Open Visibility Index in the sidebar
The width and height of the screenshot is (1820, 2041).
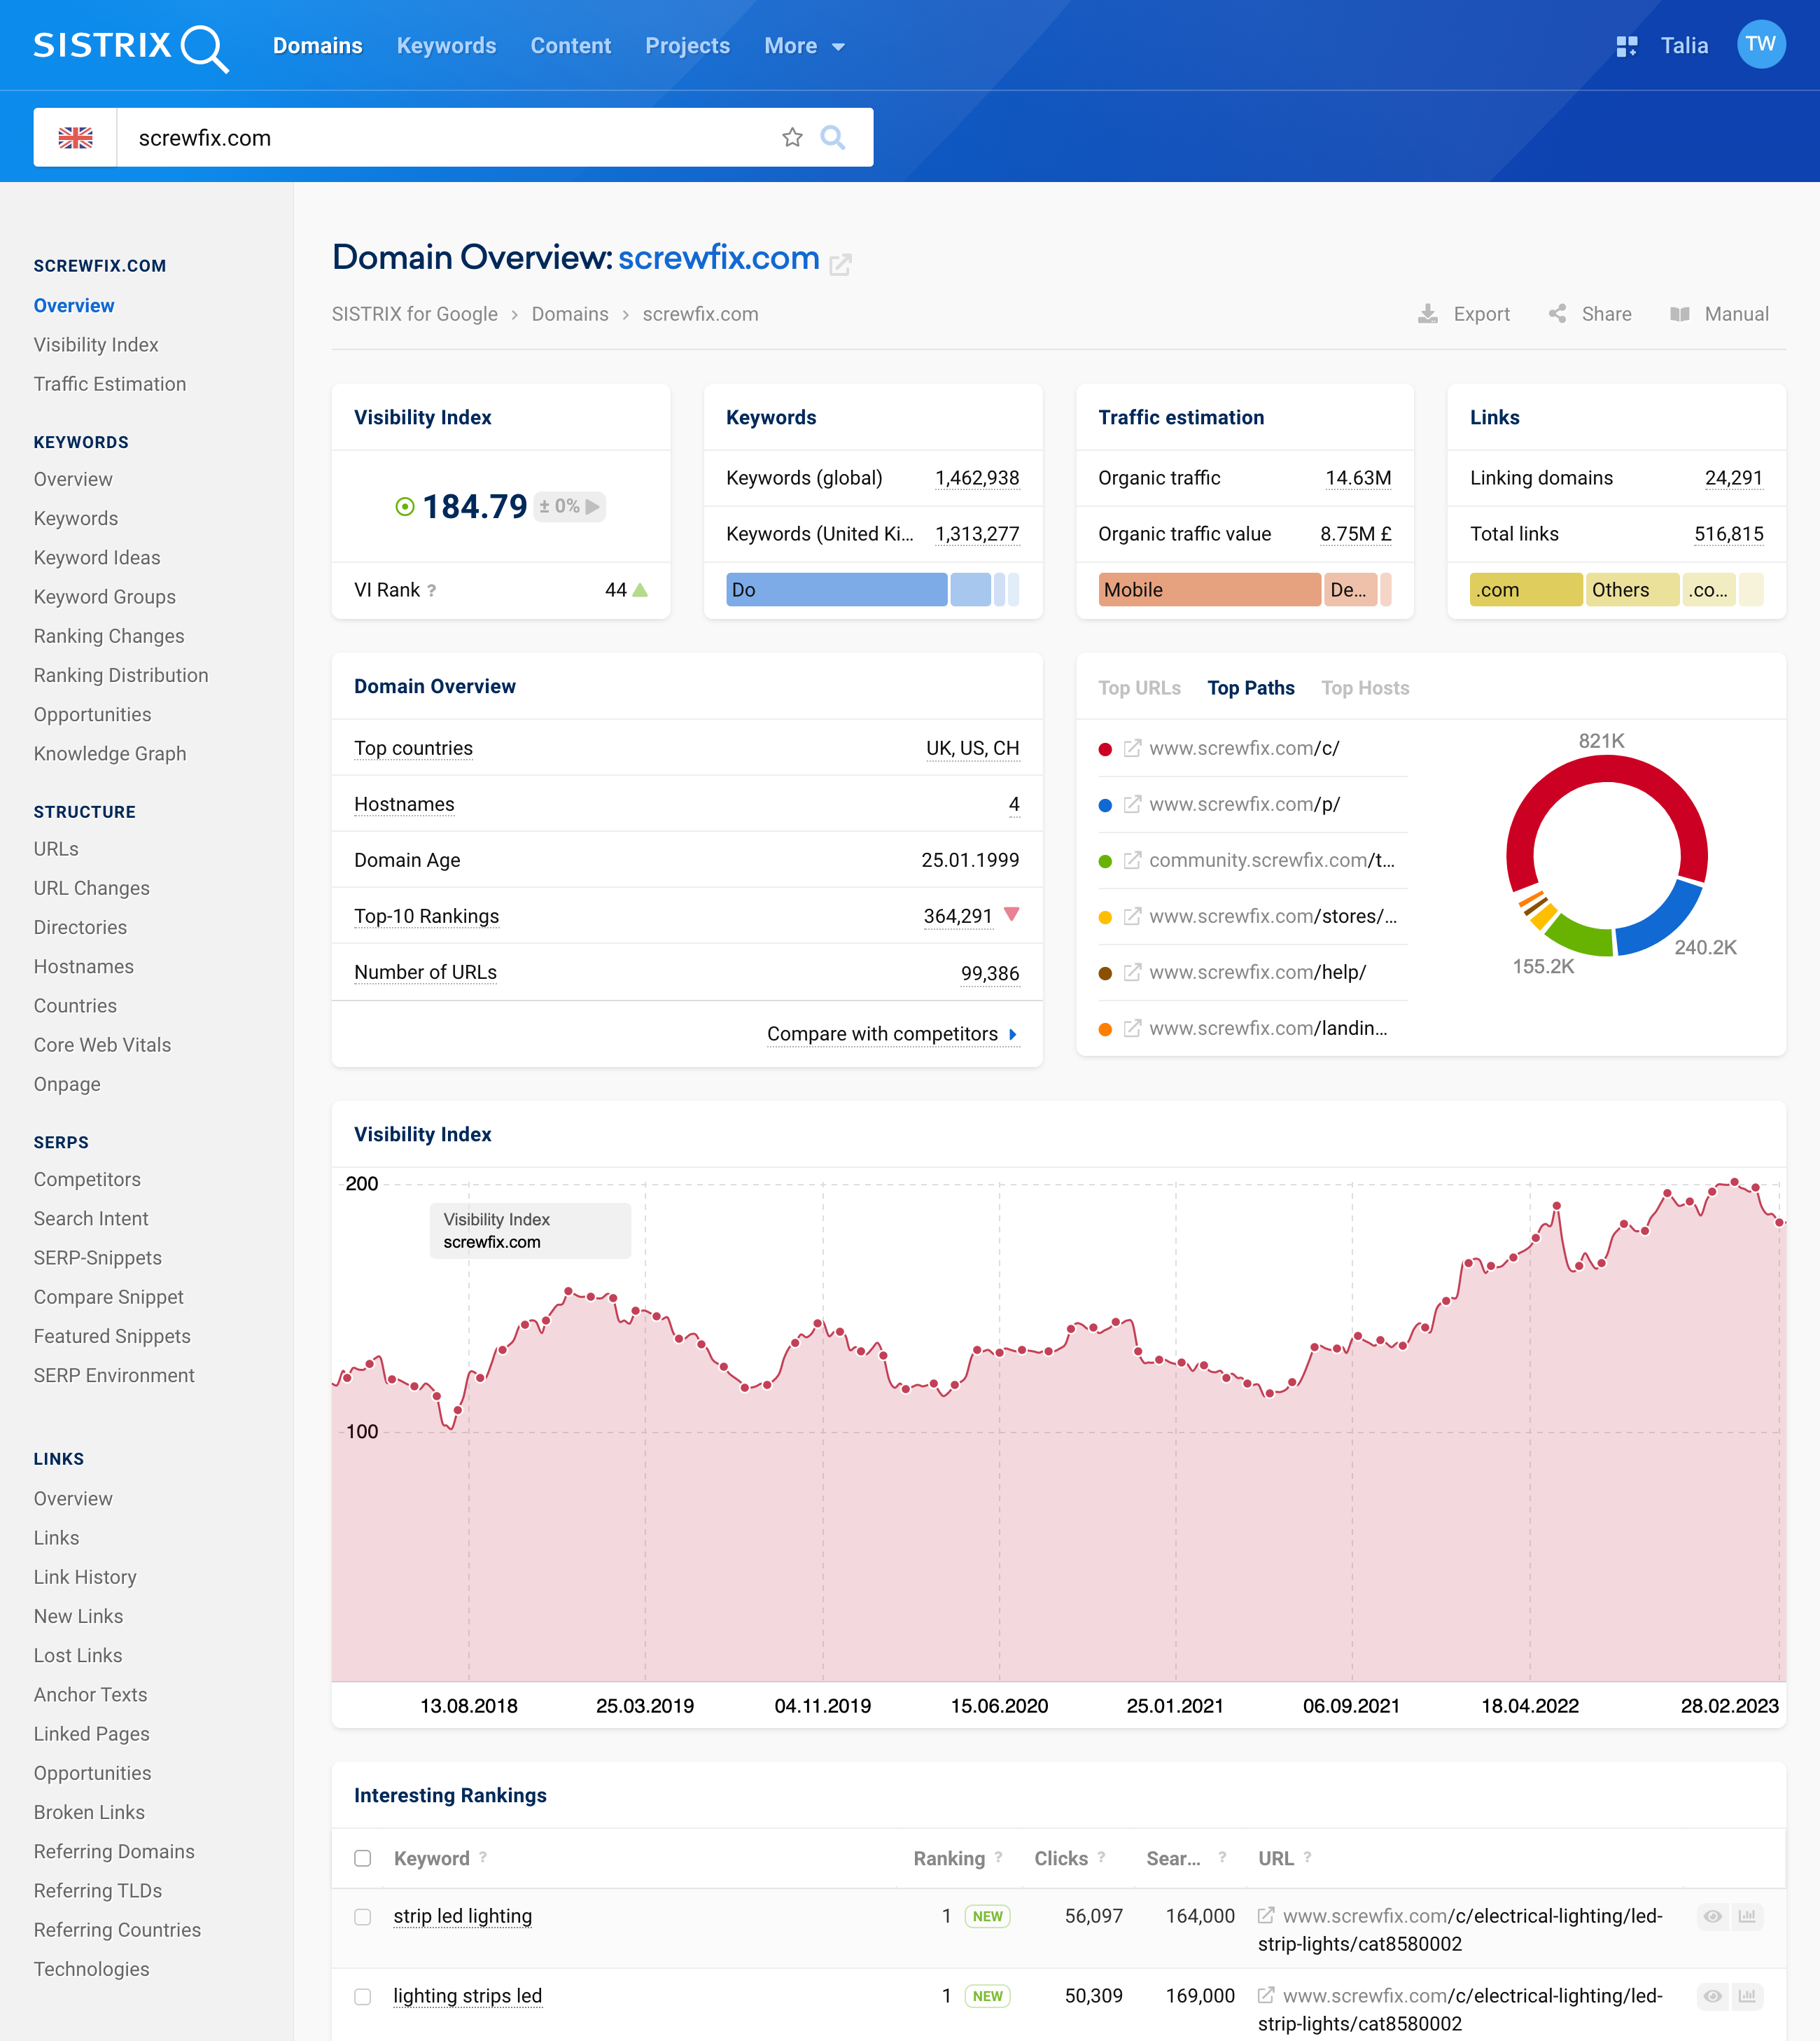point(96,345)
